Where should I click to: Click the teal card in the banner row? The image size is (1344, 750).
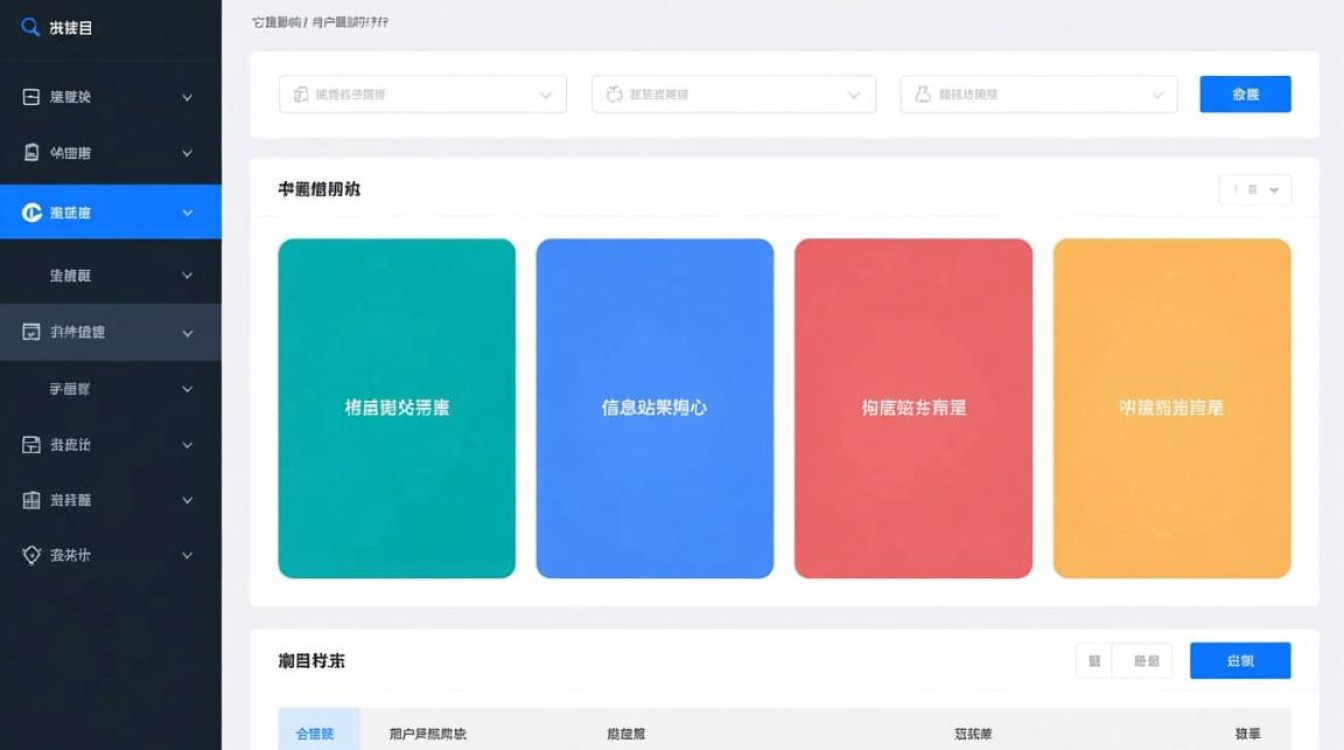[396, 407]
